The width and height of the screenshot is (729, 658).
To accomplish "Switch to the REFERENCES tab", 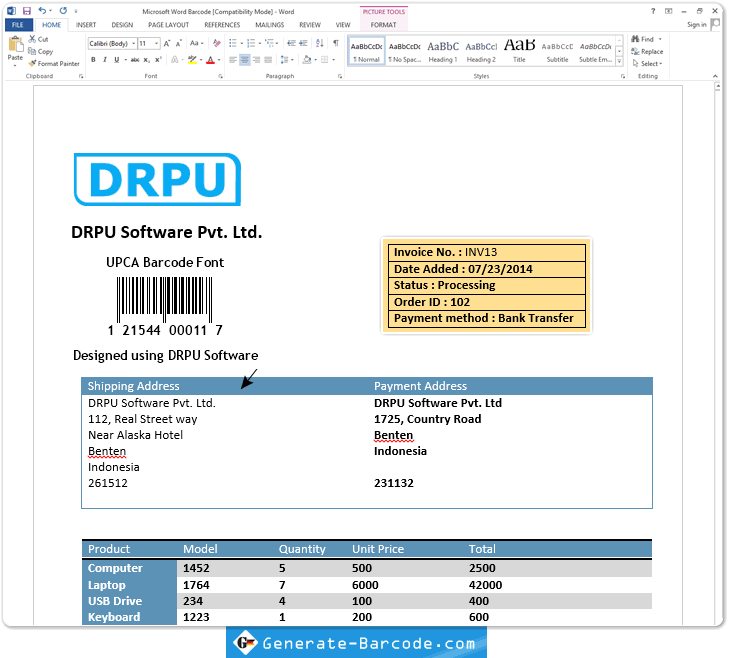I will 222,25.
